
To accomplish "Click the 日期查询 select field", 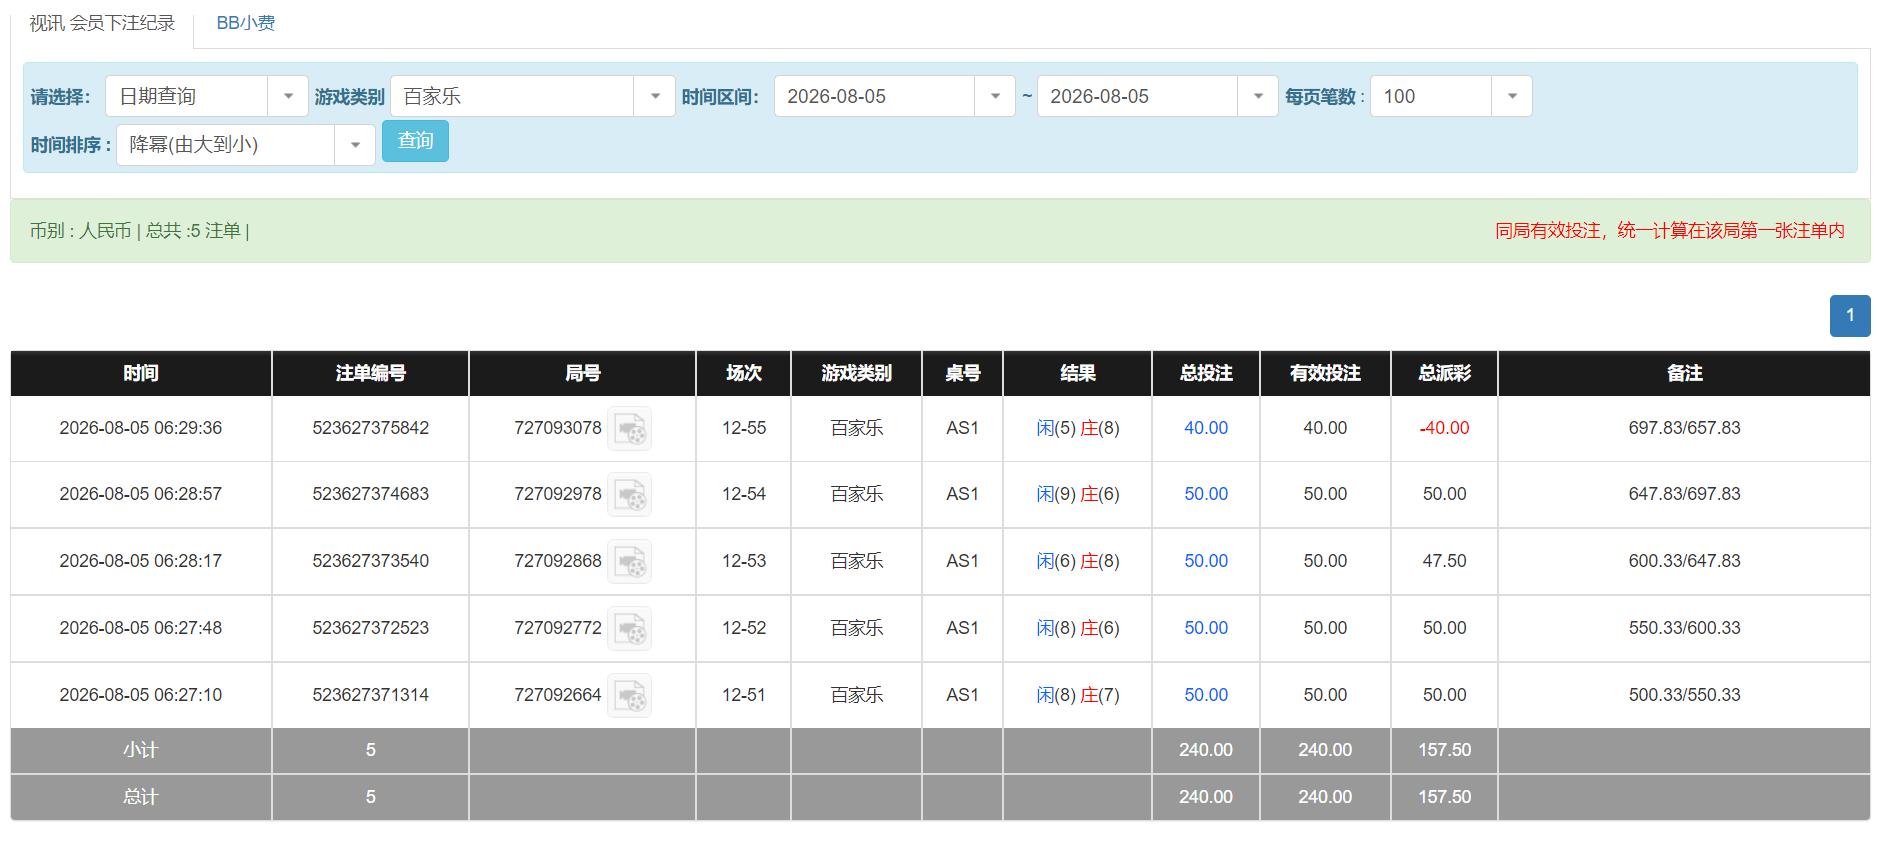I will 207,96.
